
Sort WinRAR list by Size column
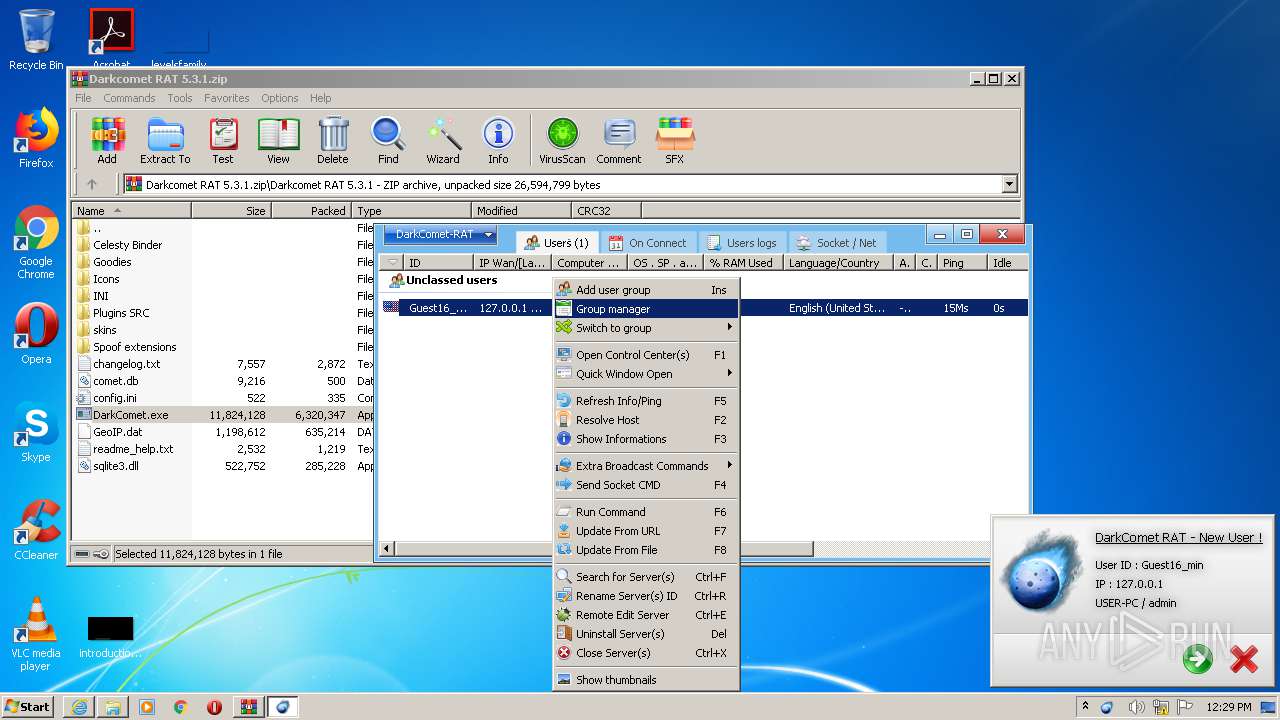coord(231,211)
